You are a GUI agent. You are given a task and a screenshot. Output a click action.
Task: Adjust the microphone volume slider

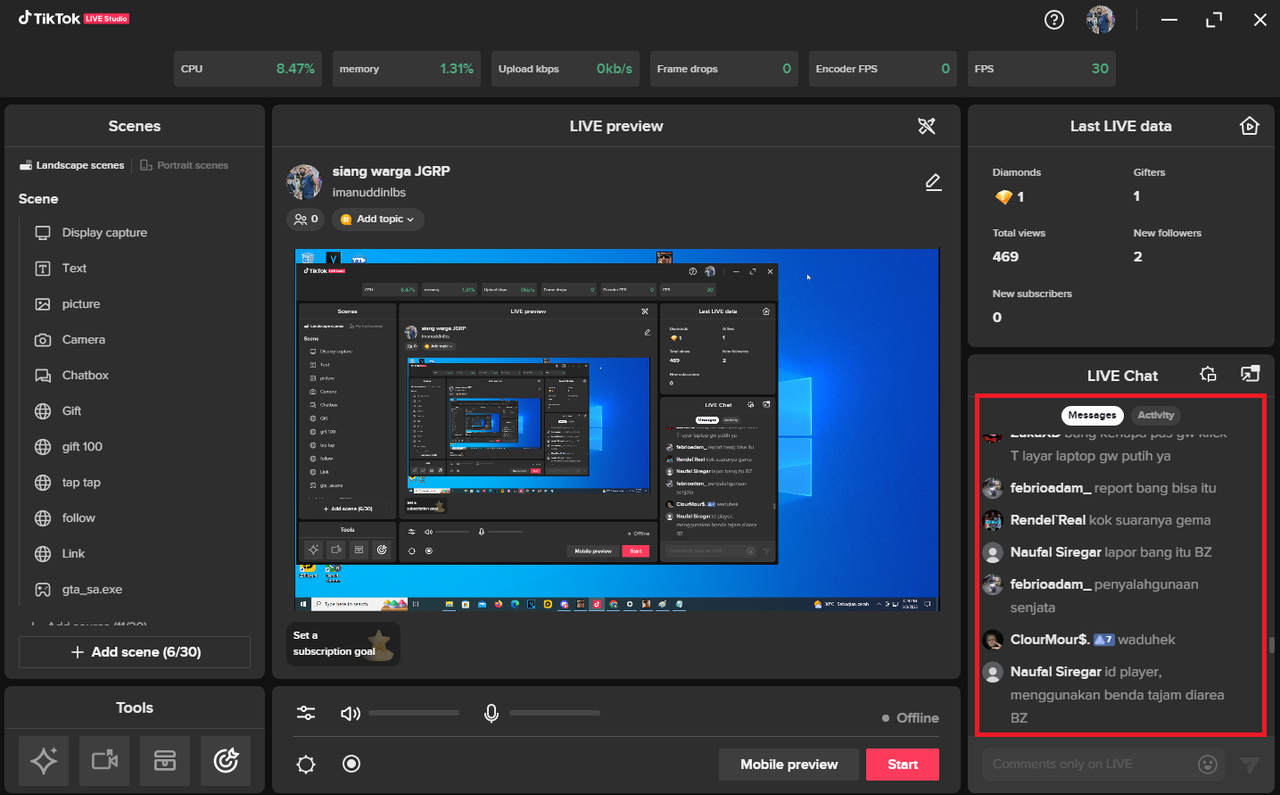point(555,713)
